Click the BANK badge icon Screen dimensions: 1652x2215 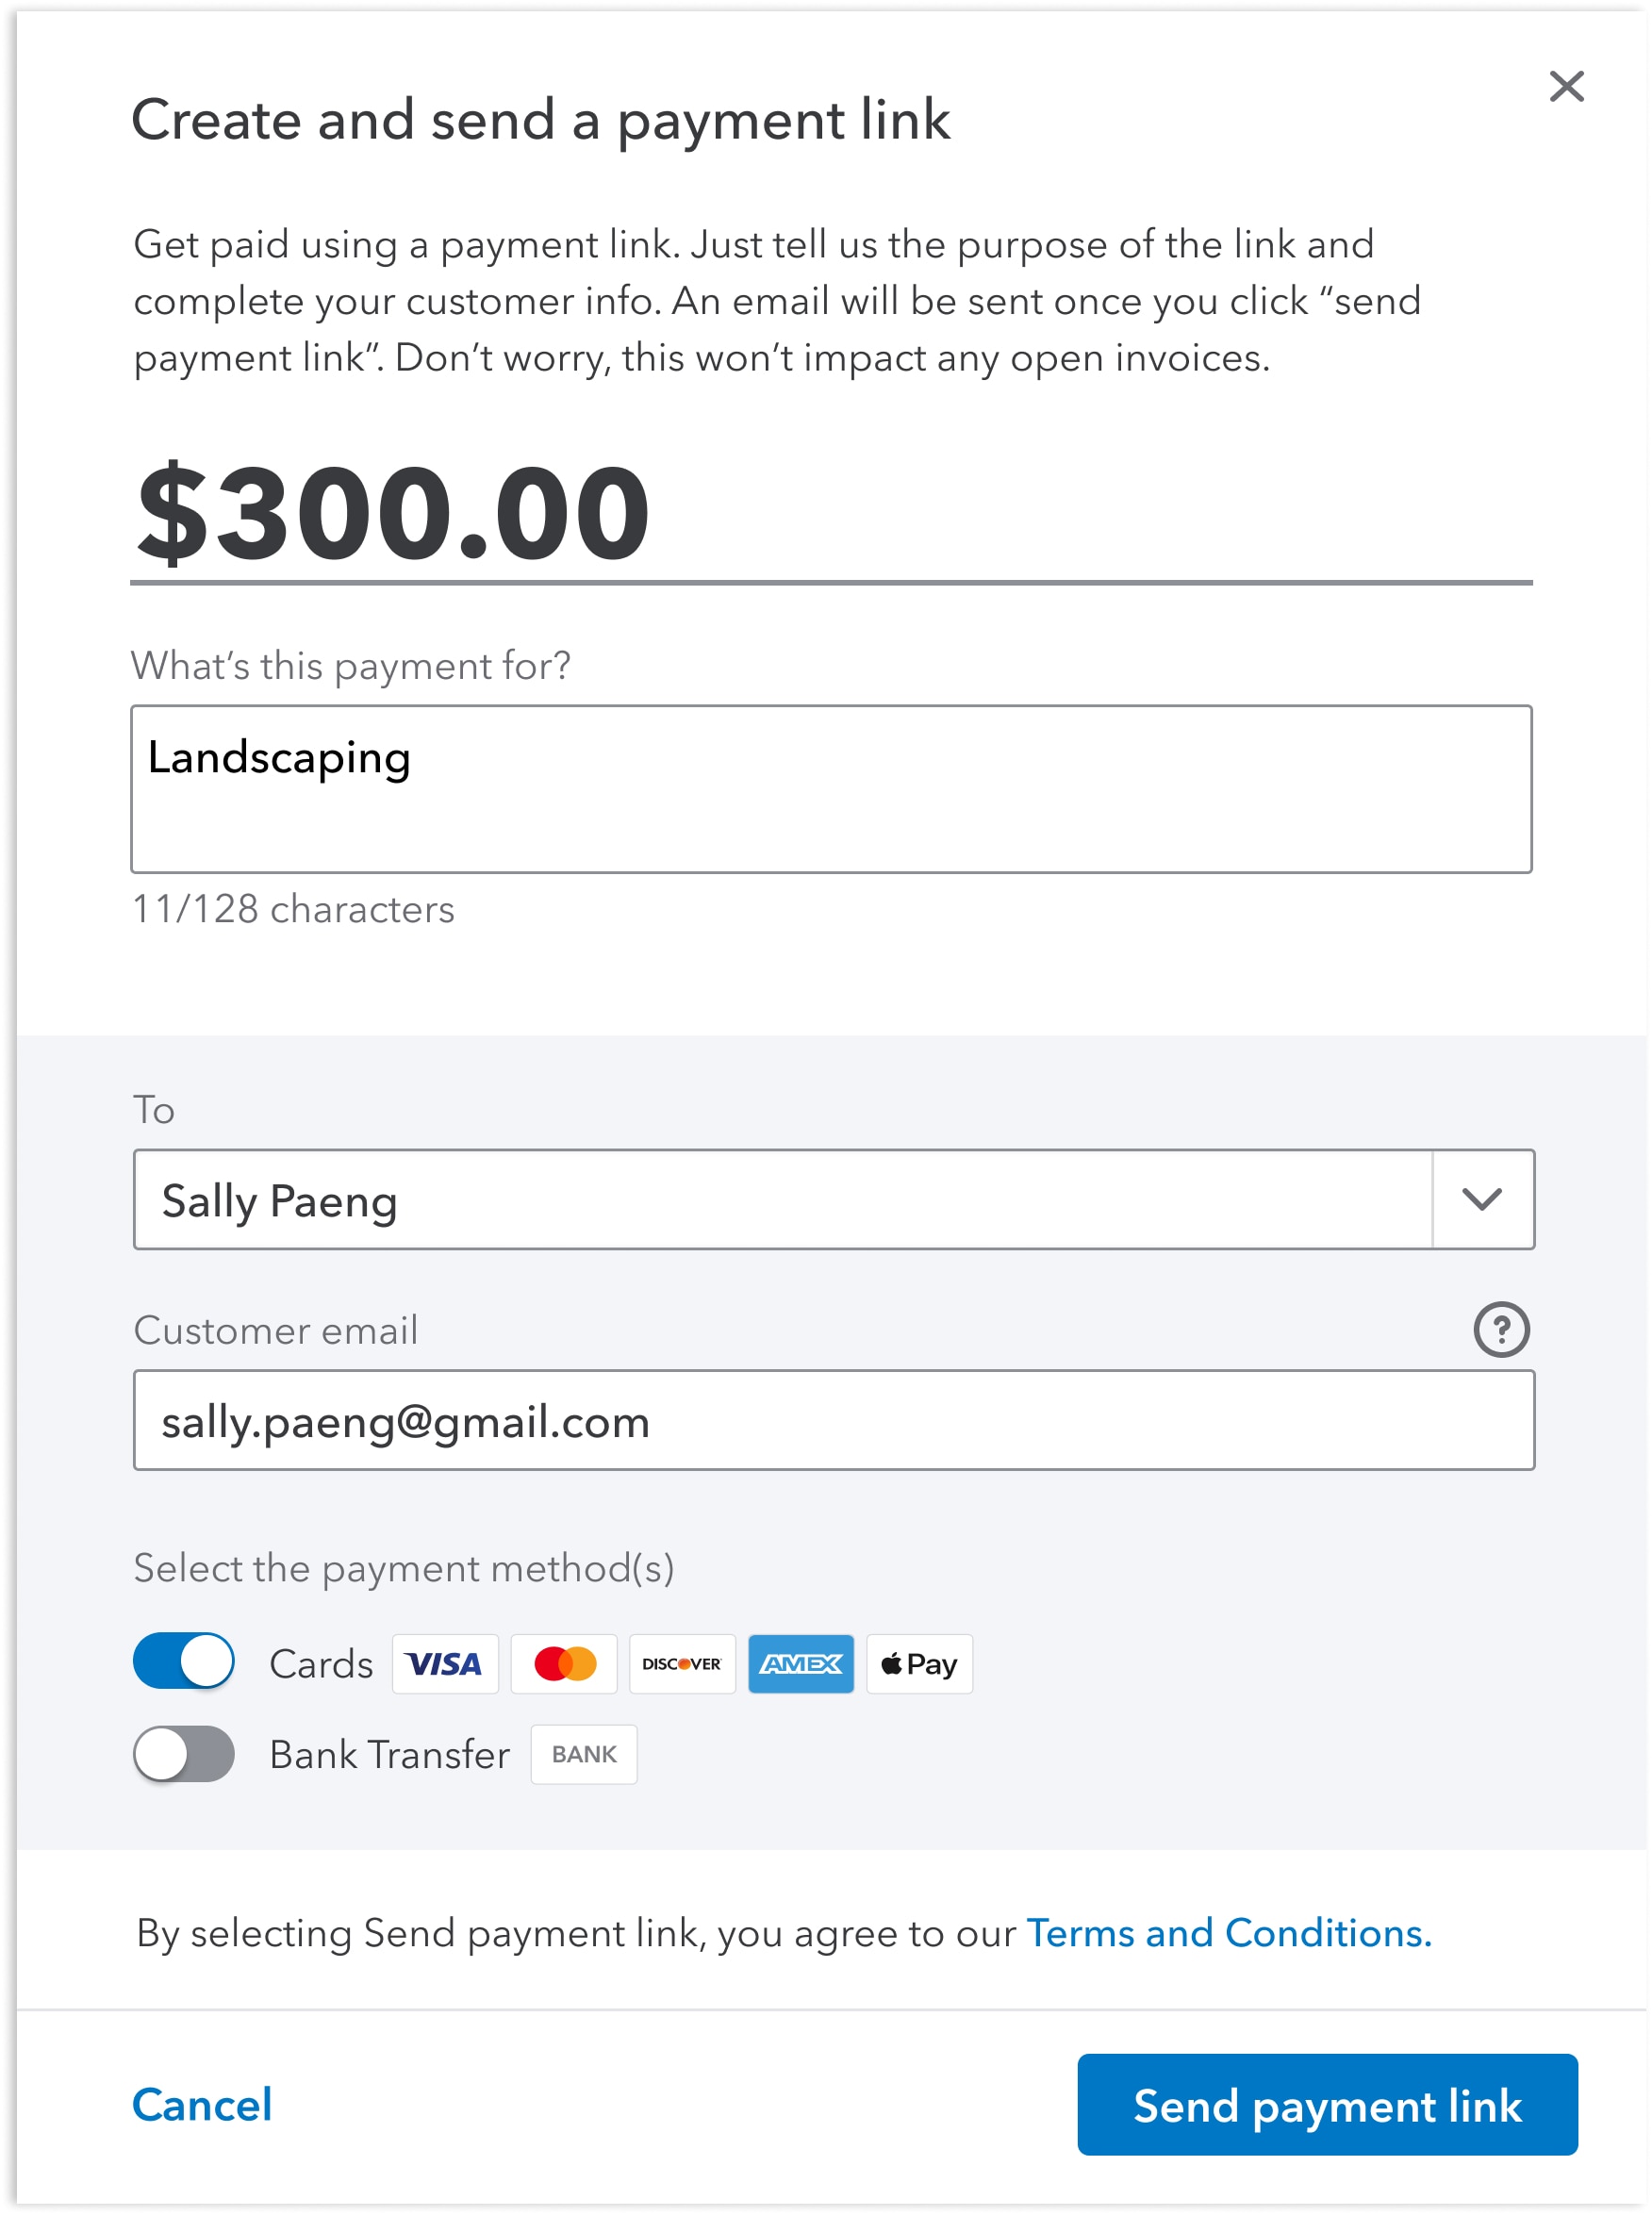584,1754
